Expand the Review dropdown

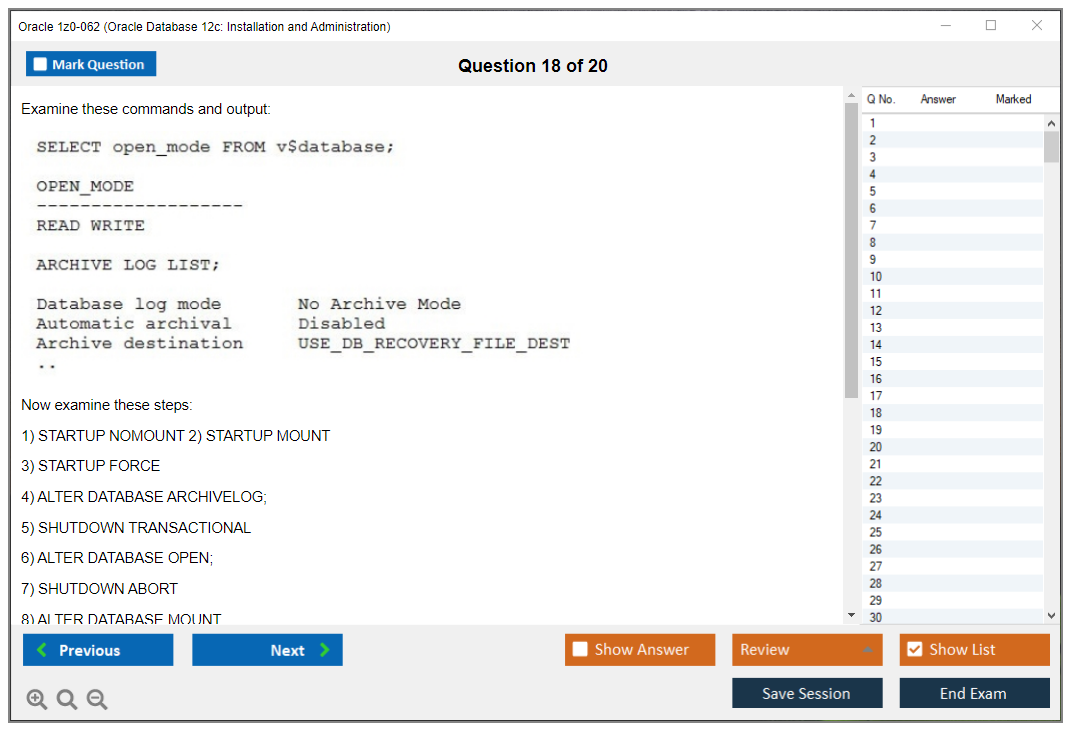[x=867, y=650]
